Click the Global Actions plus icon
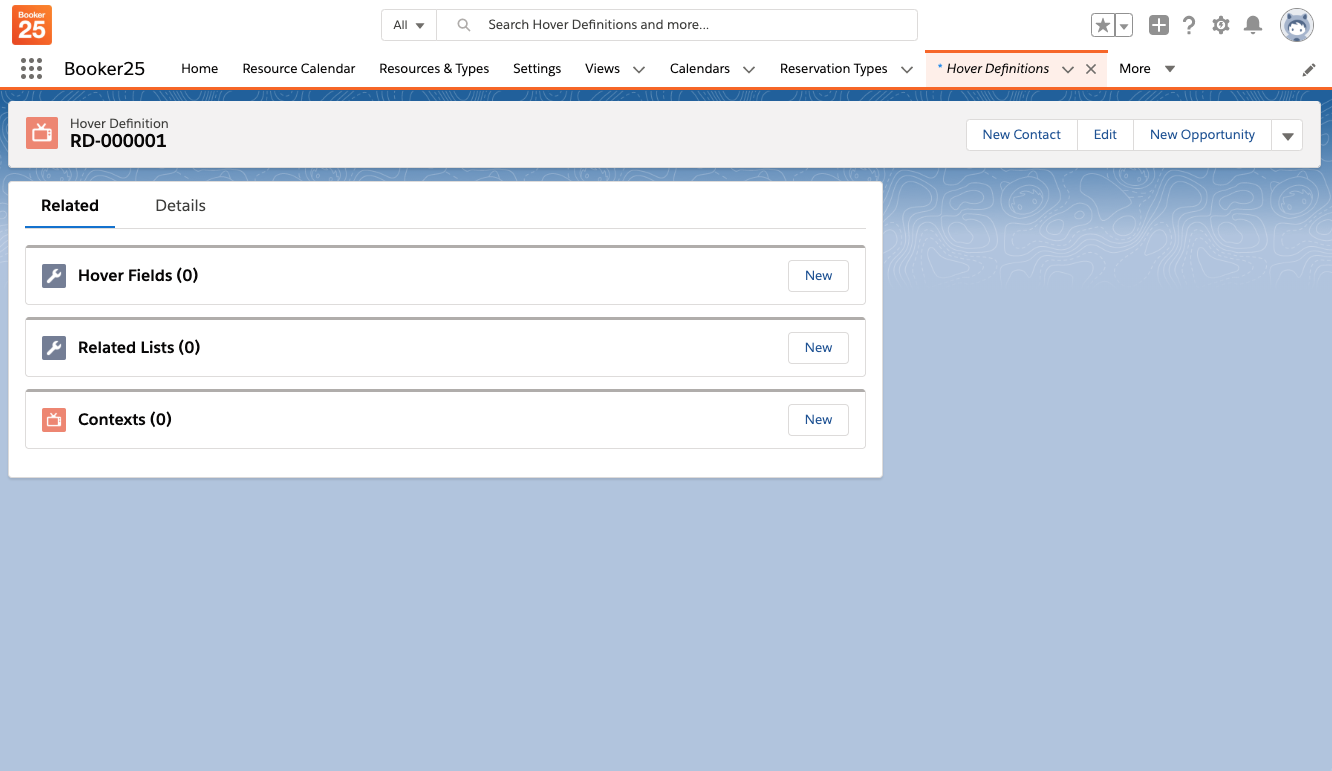 point(1158,25)
